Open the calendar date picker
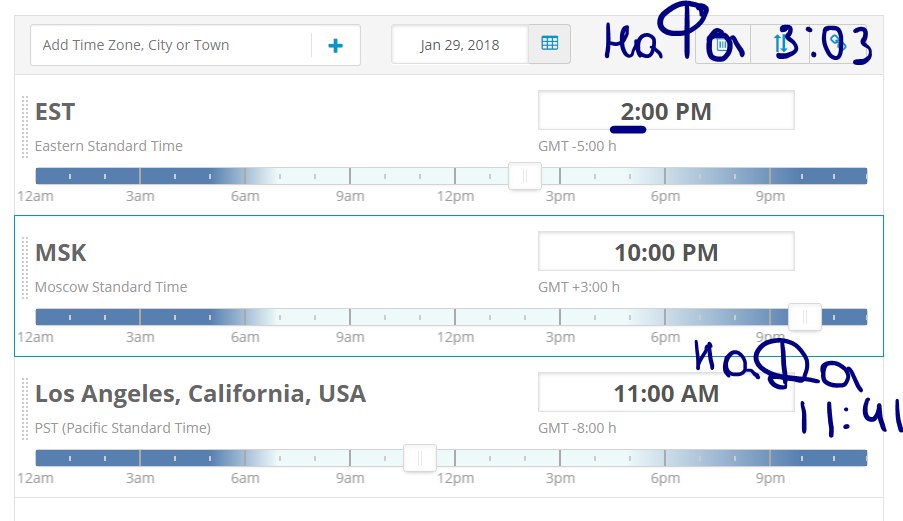 (549, 44)
